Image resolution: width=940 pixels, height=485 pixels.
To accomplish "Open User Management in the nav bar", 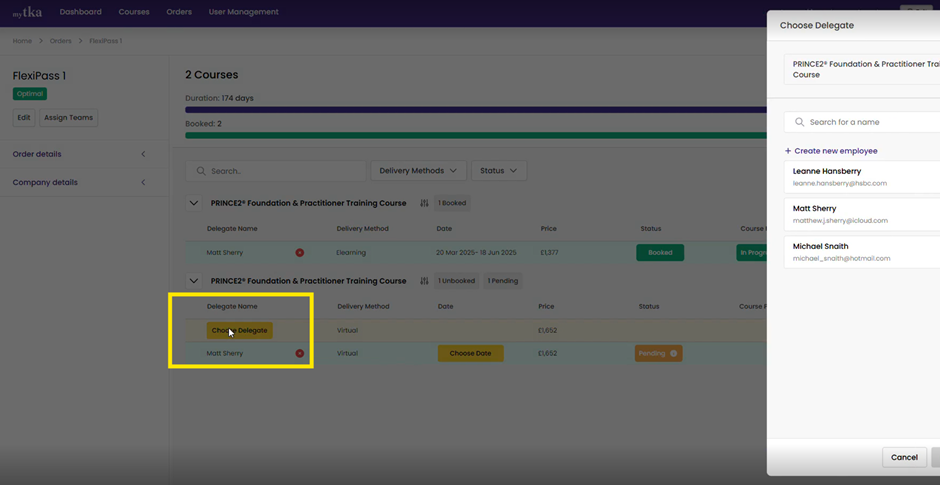I will click(243, 12).
